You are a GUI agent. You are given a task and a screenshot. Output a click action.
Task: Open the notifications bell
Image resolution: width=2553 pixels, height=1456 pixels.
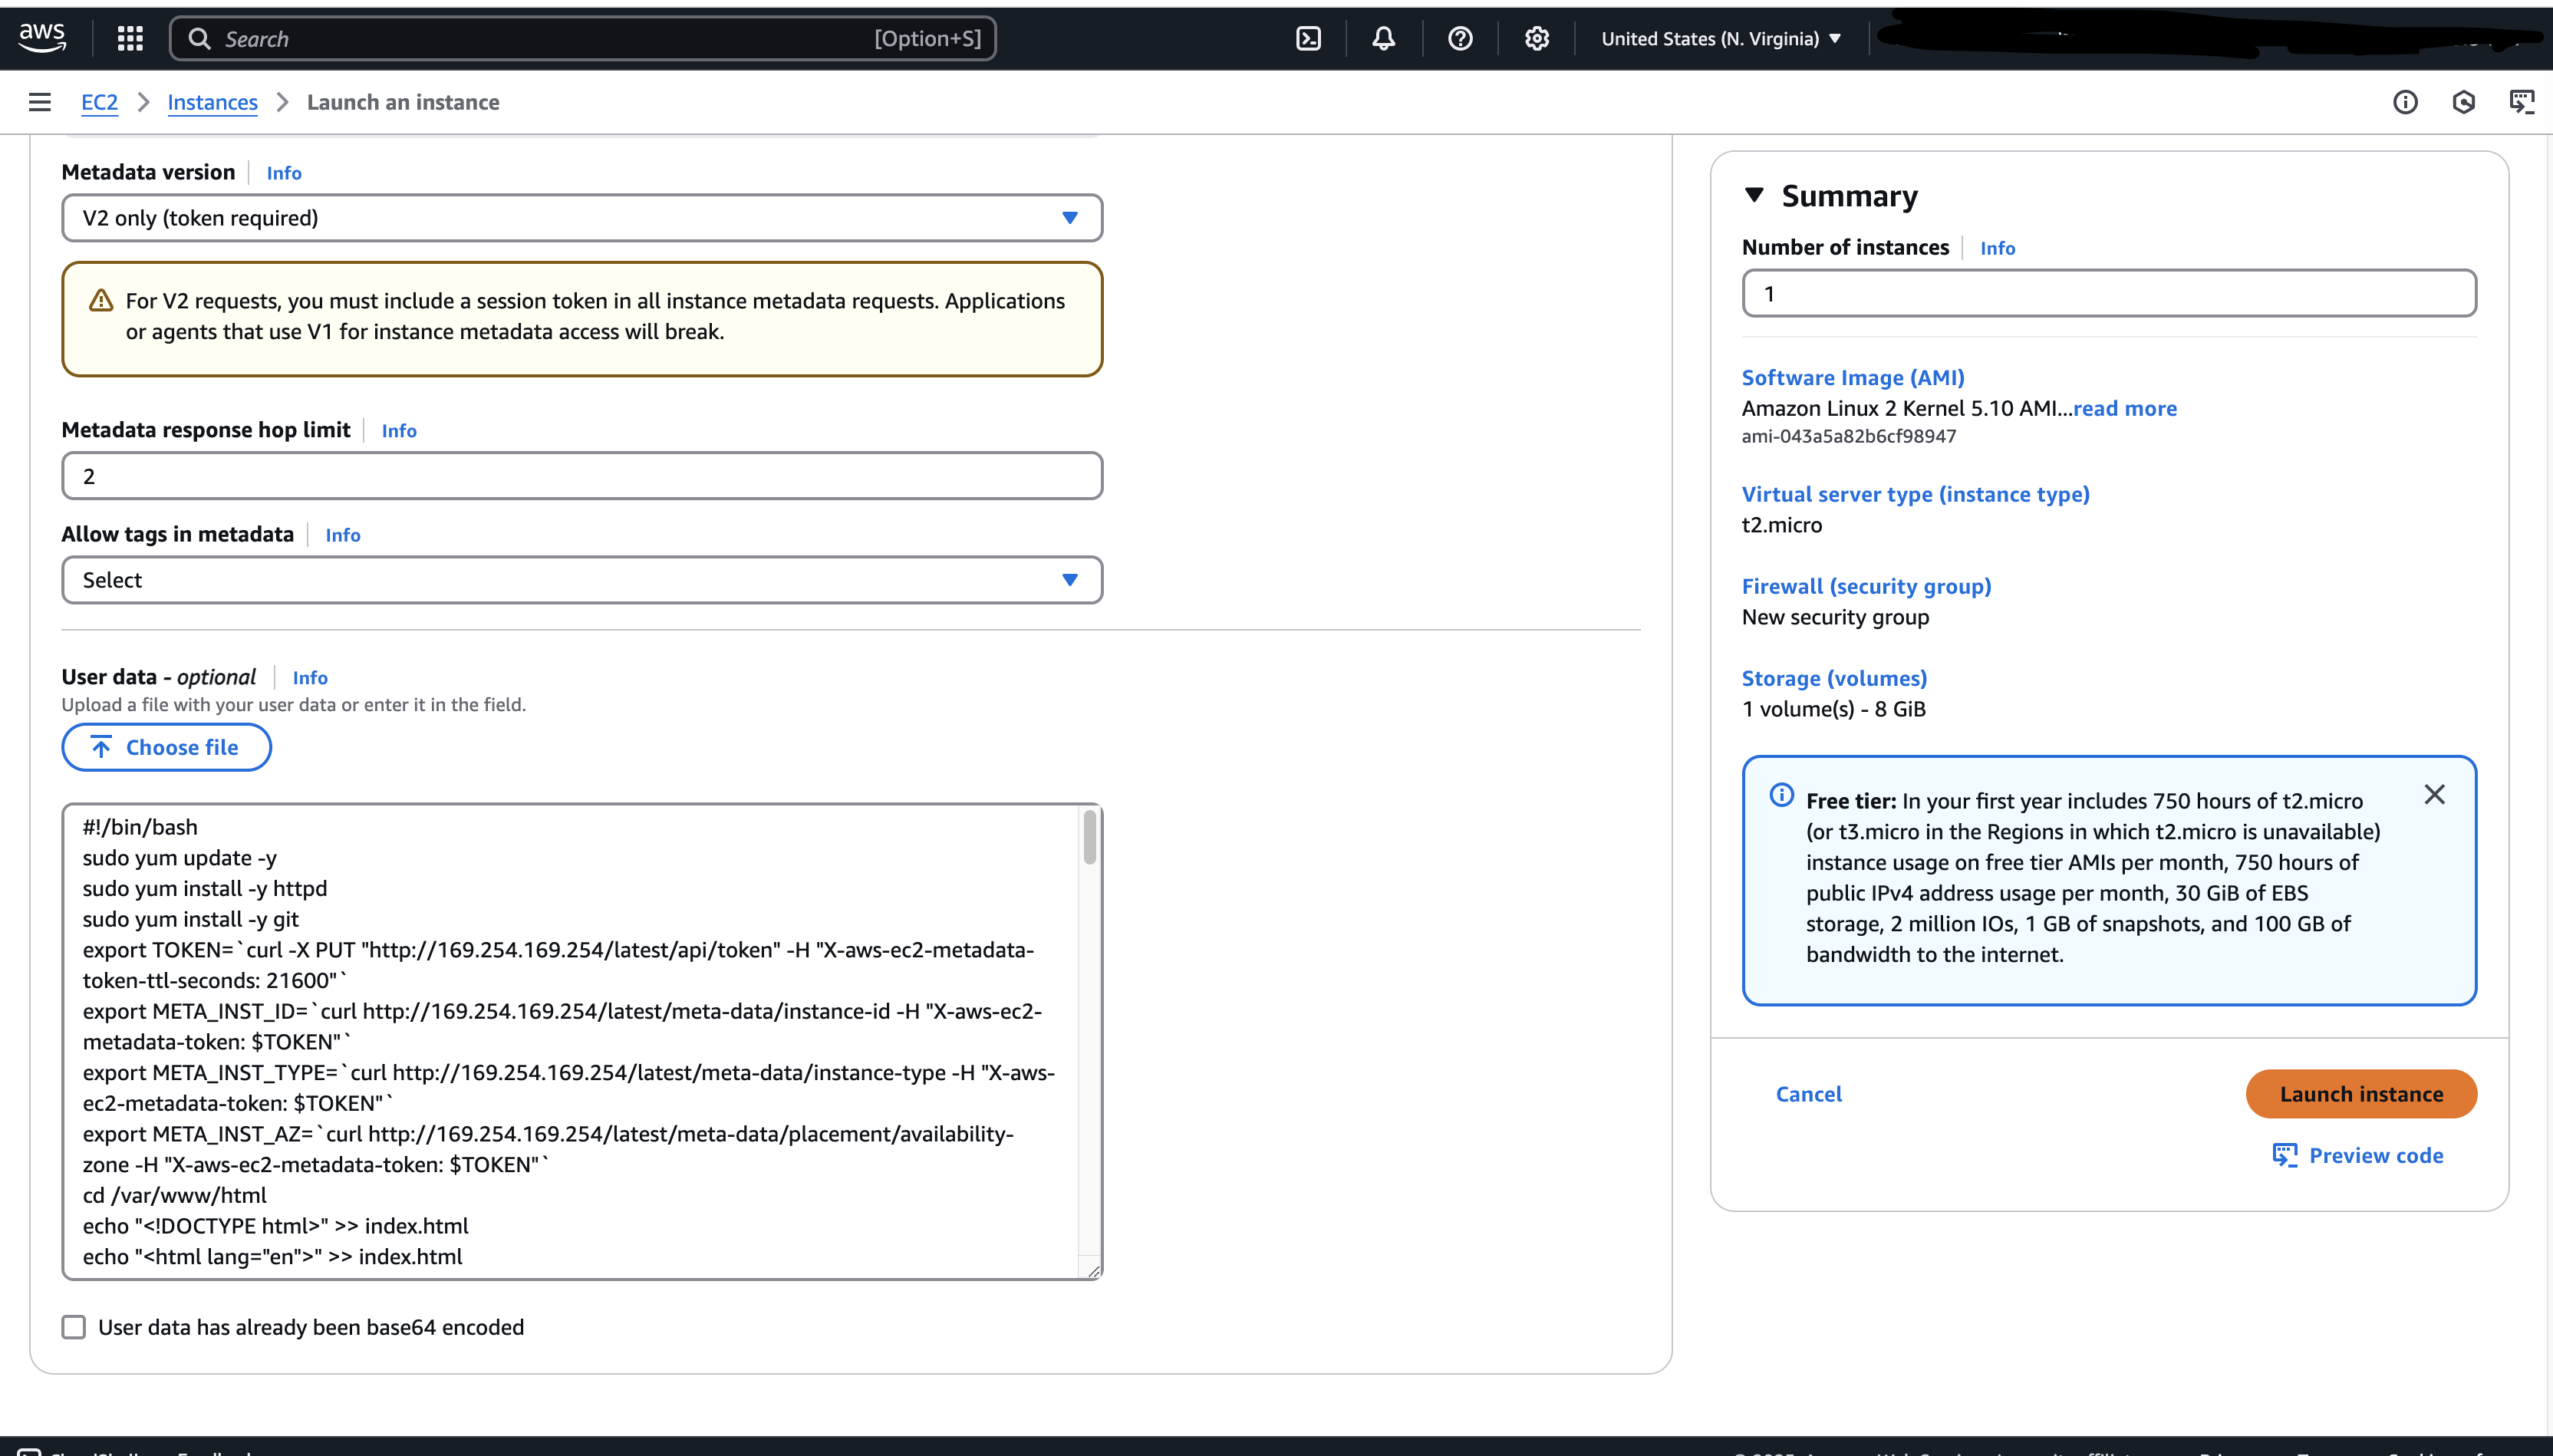coord(1383,38)
